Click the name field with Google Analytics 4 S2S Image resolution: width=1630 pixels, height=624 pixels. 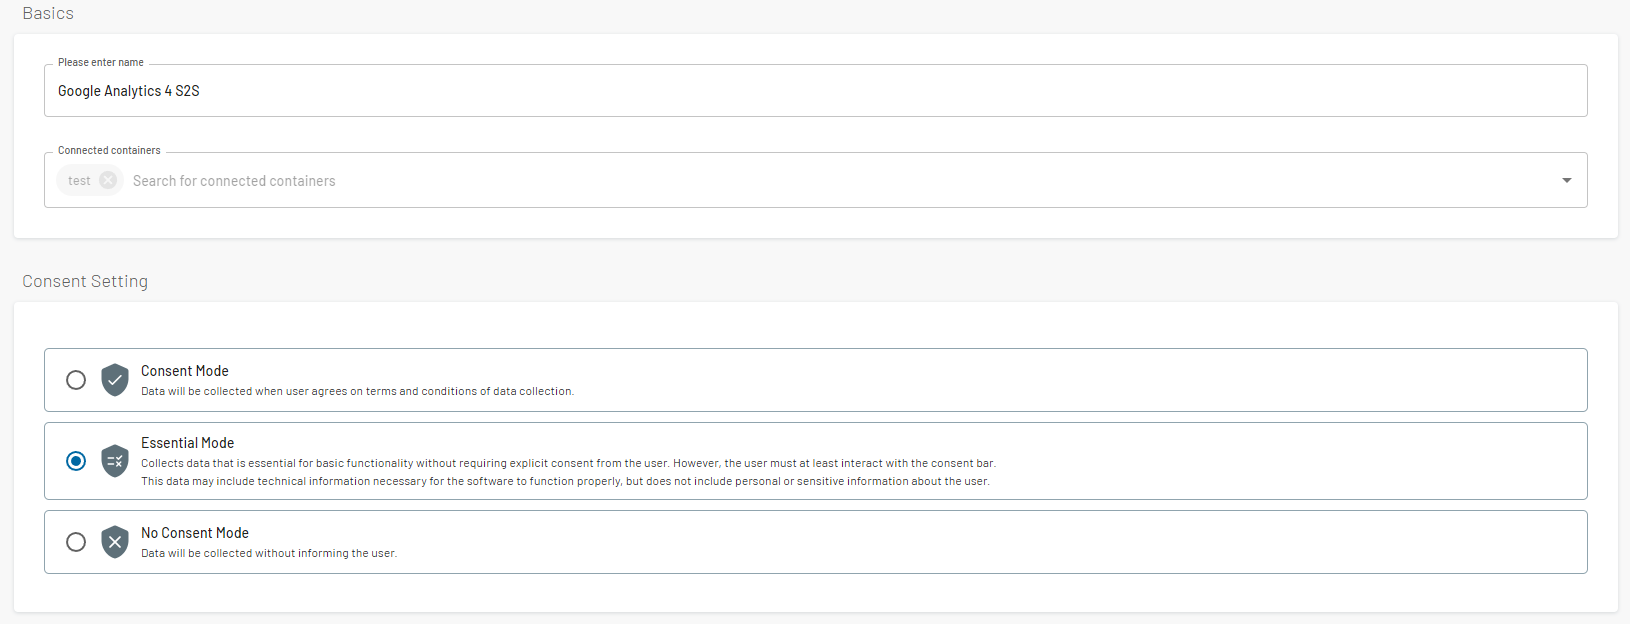tap(815, 91)
